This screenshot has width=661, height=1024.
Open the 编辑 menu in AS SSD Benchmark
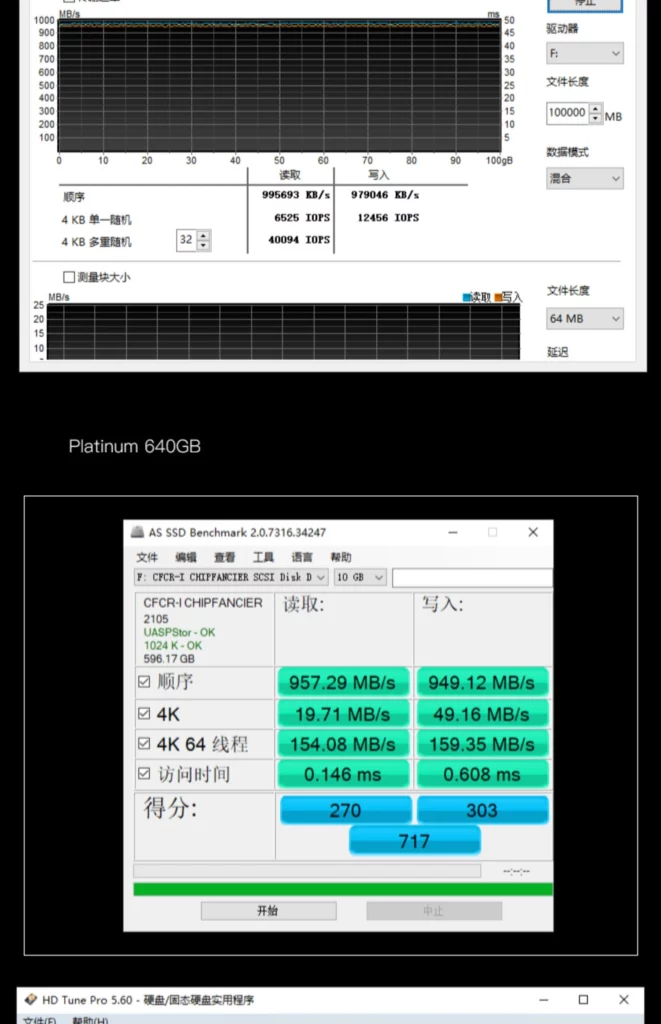(x=185, y=557)
